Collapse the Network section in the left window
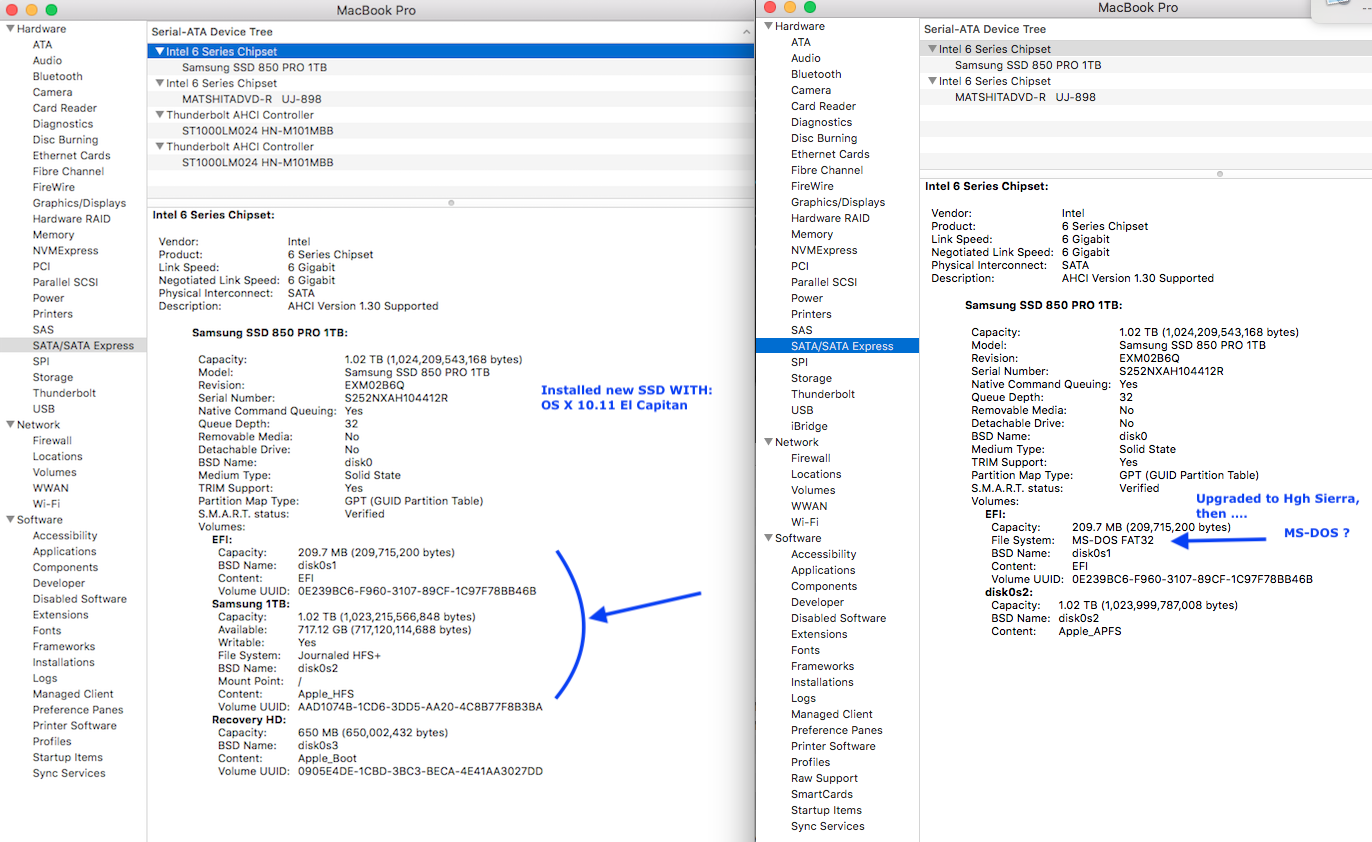The image size is (1372, 842). [x=9, y=425]
